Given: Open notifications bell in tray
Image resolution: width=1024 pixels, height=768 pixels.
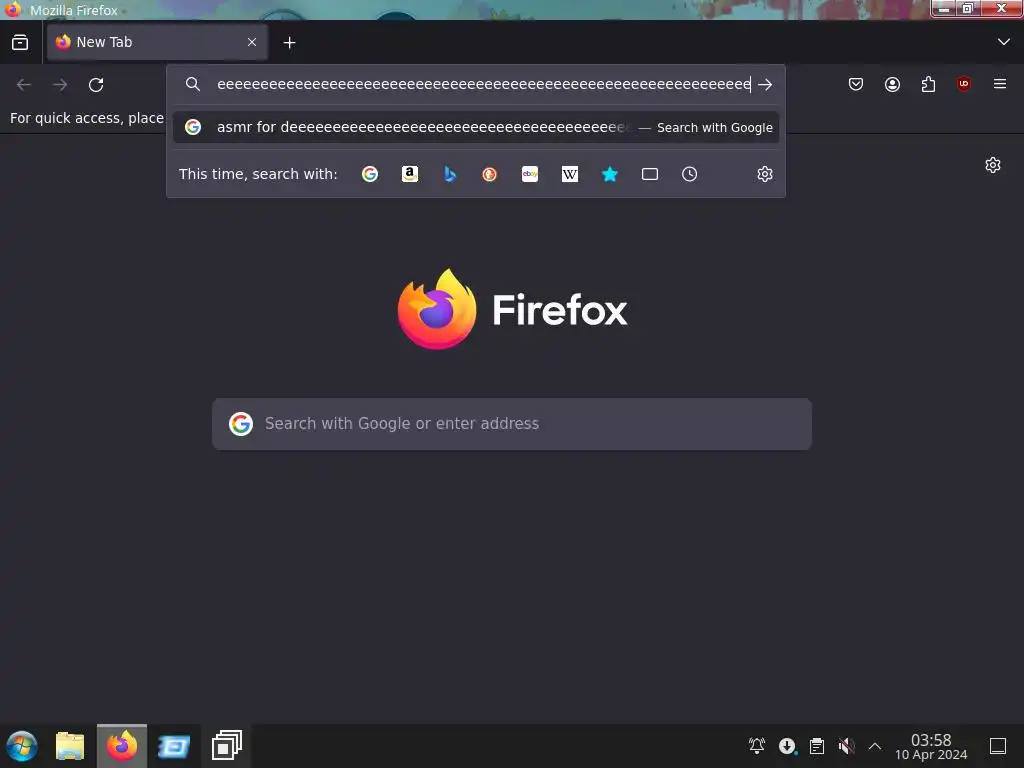Looking at the screenshot, I should [757, 746].
